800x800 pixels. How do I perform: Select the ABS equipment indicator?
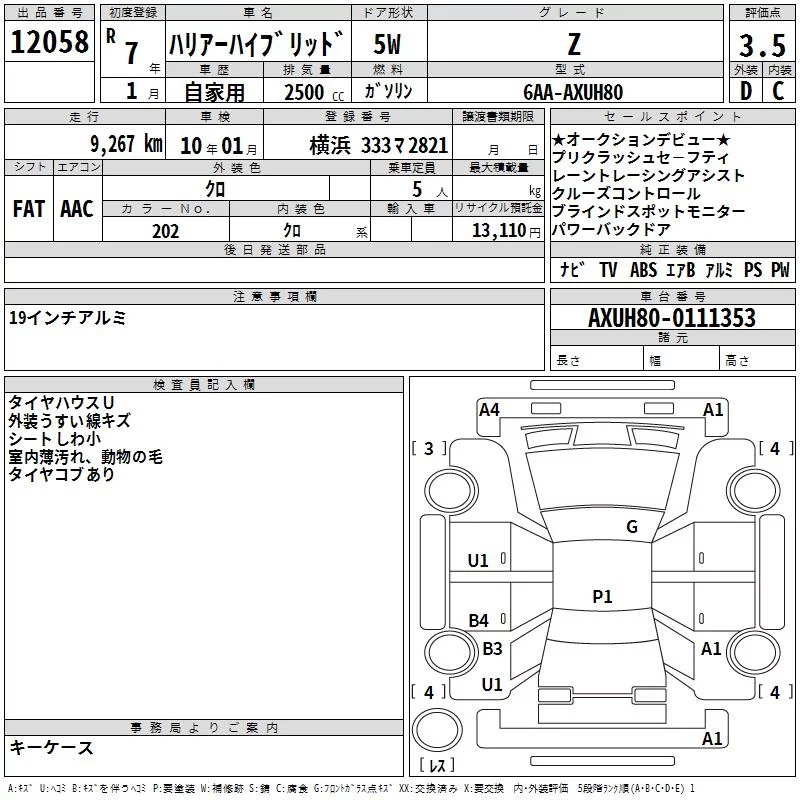pos(643,269)
